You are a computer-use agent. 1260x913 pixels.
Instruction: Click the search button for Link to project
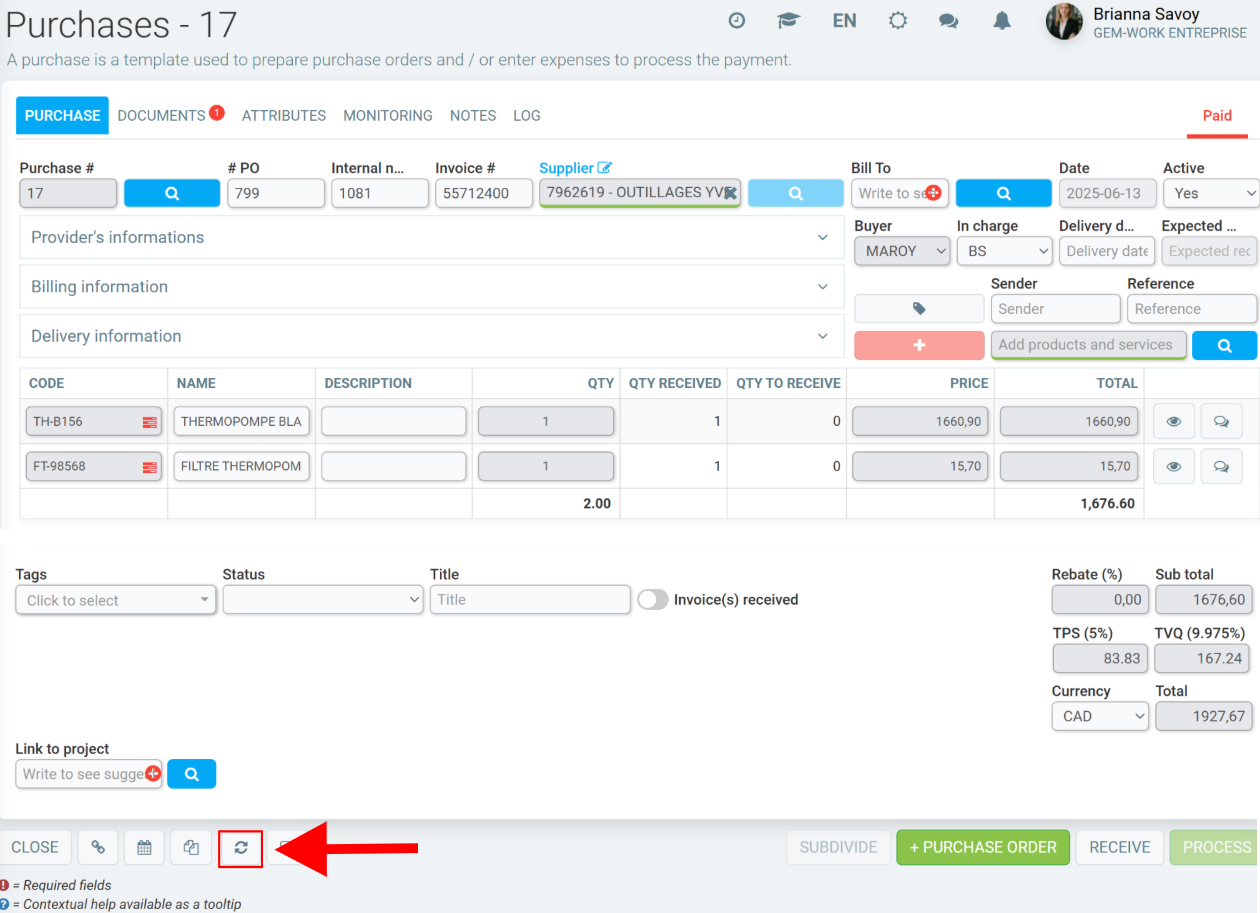191,774
